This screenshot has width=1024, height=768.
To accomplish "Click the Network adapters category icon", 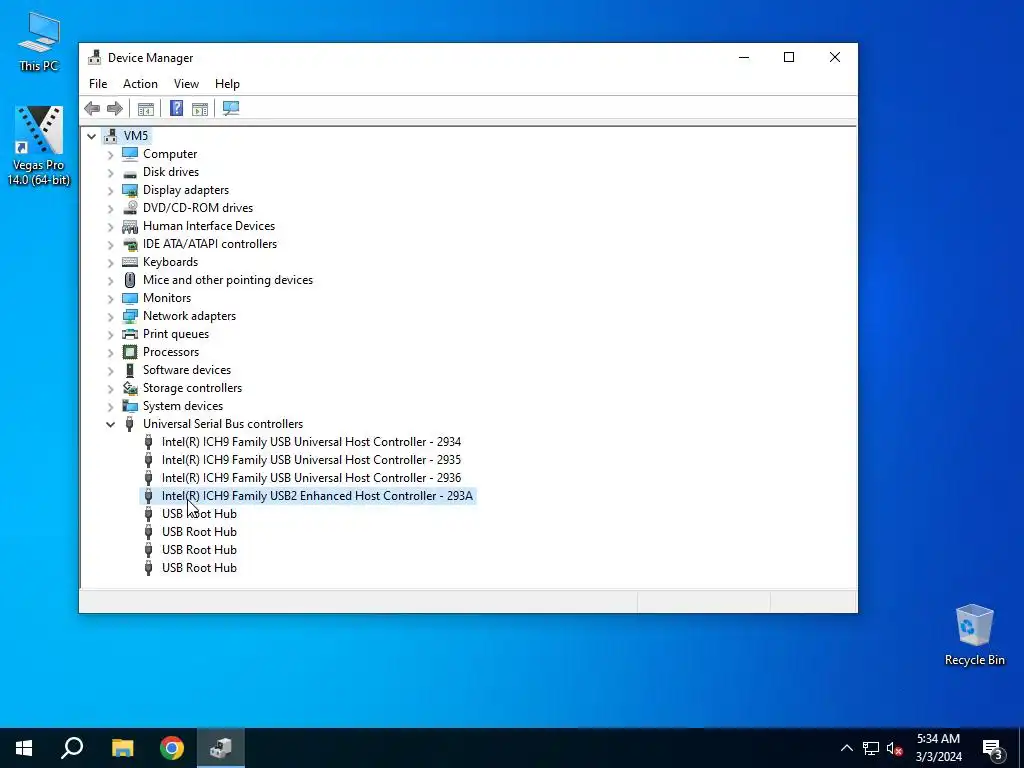I will [x=130, y=316].
